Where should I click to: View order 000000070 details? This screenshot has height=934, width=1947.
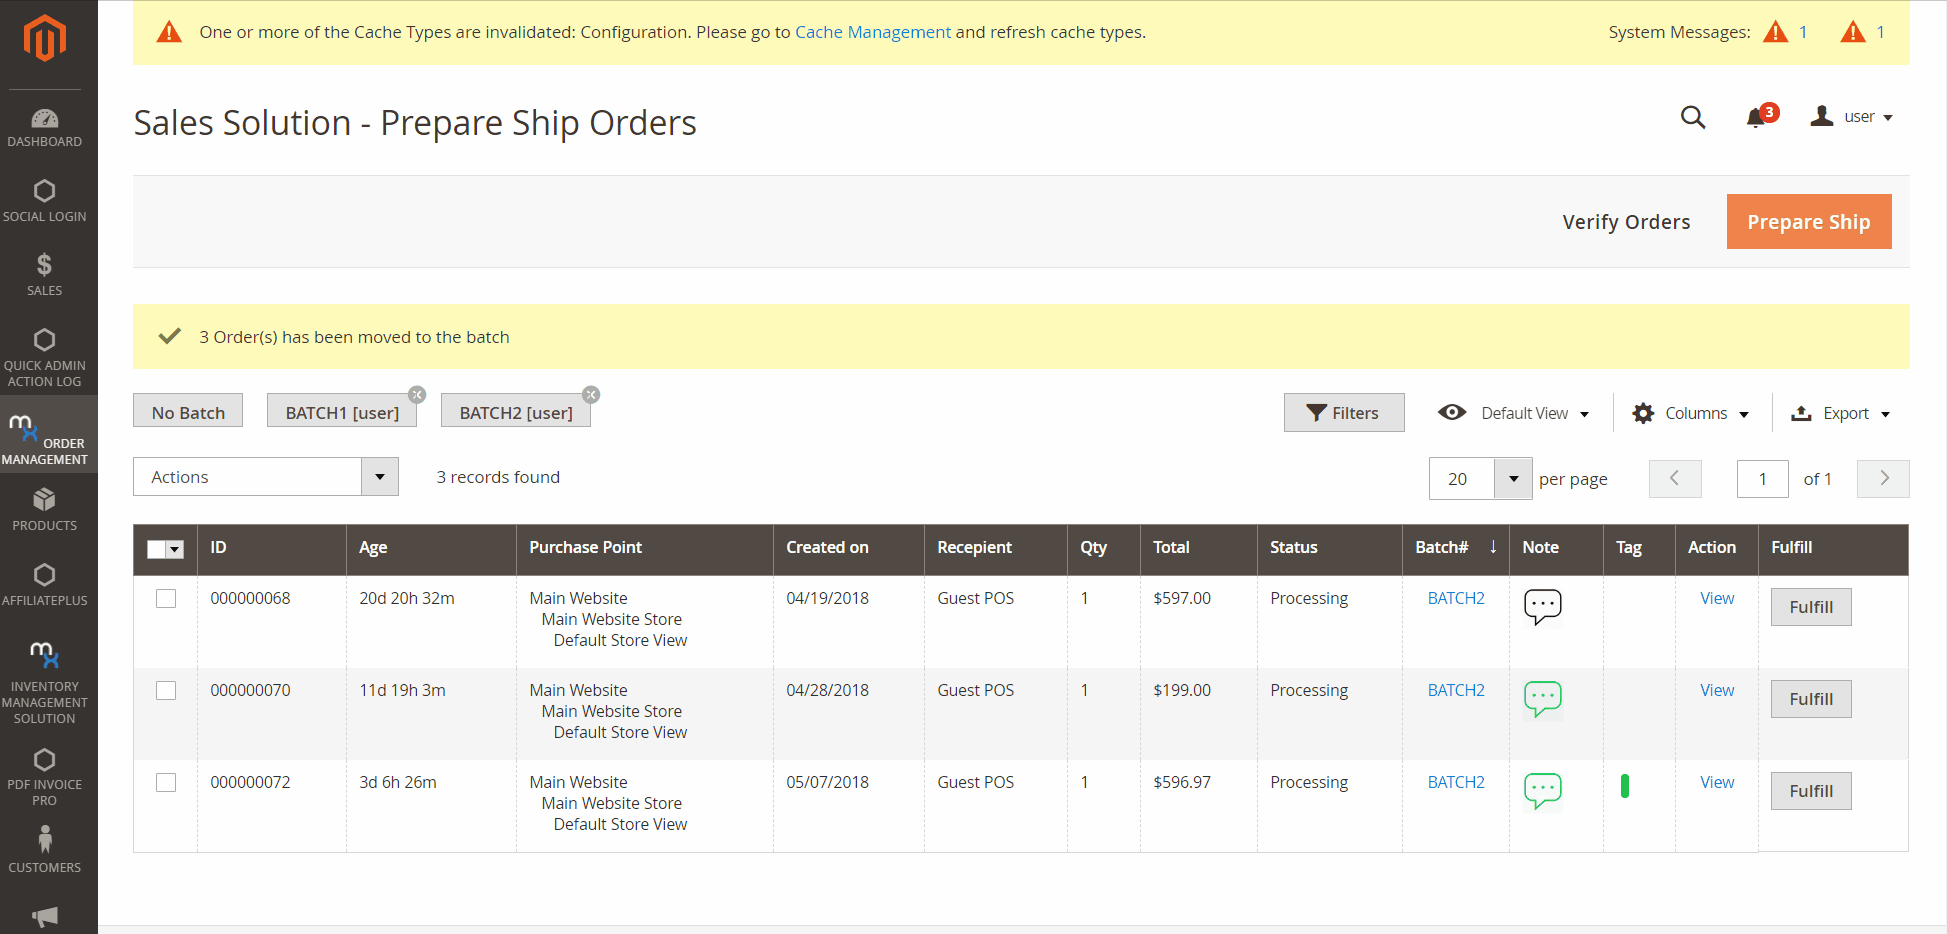[x=1717, y=690]
